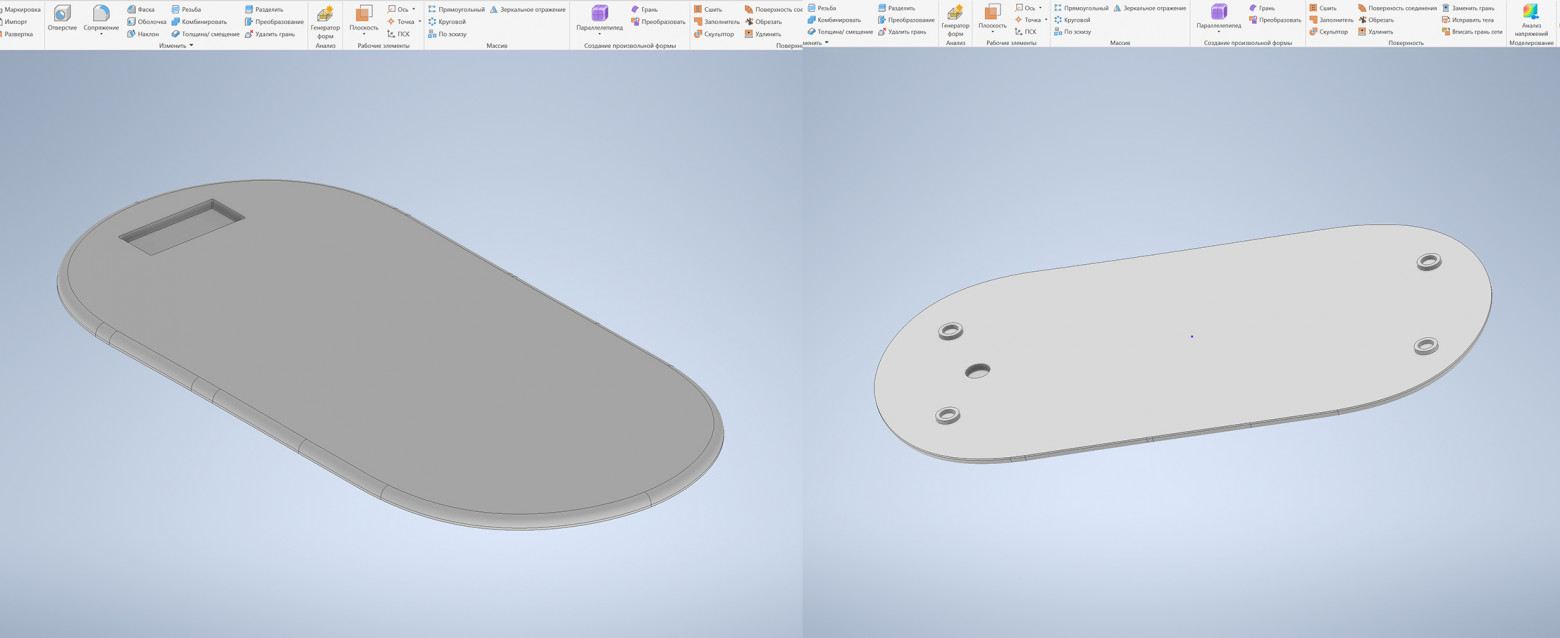Click the Заменить грань (Replace Face) icon
The image size is (1560, 638).
(1467, 8)
